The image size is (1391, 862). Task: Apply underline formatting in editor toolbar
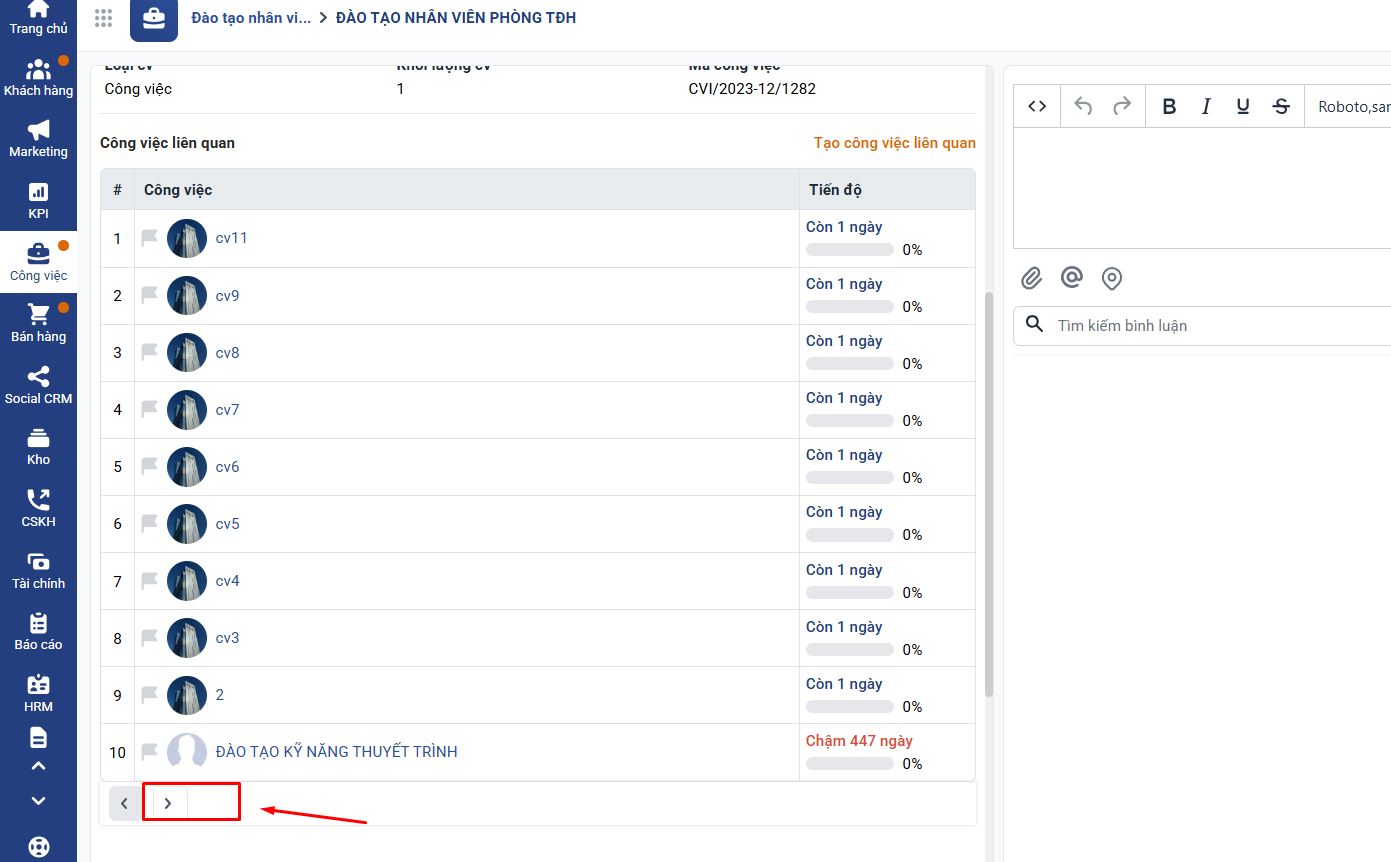click(1243, 107)
